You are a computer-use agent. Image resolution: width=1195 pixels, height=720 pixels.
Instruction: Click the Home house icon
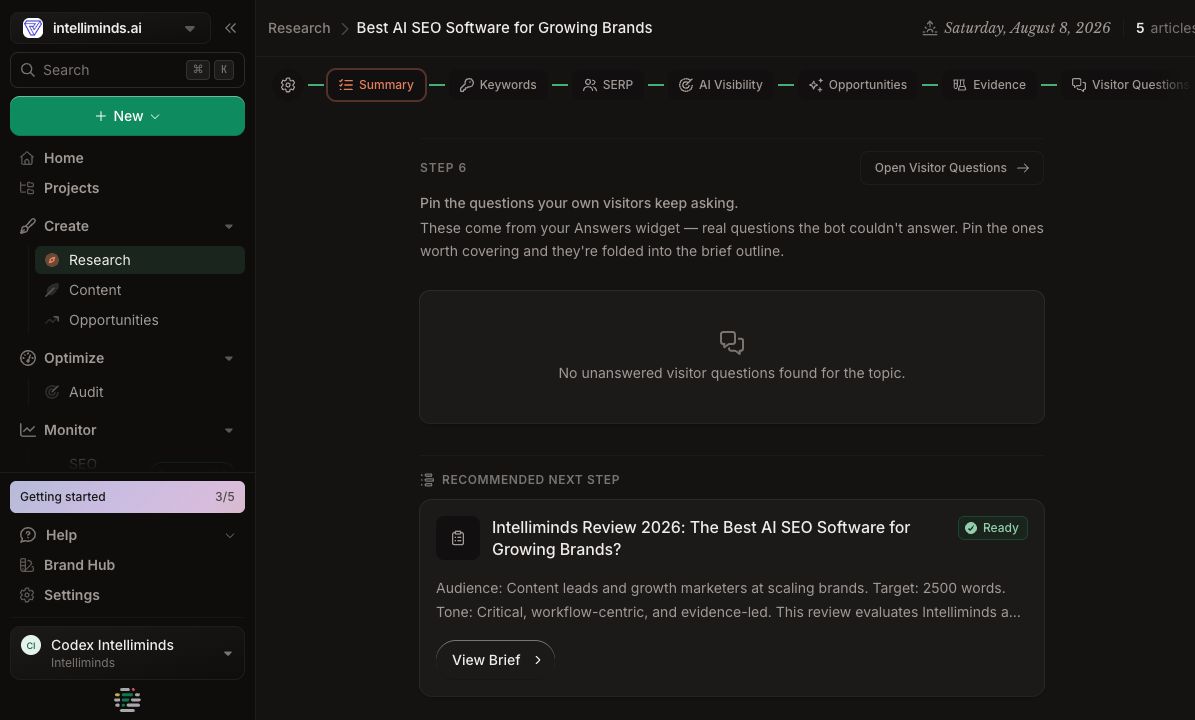click(x=27, y=158)
